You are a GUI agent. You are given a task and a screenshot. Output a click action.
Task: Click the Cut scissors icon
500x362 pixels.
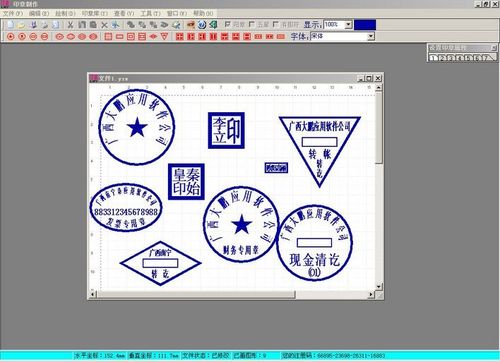click(70, 25)
